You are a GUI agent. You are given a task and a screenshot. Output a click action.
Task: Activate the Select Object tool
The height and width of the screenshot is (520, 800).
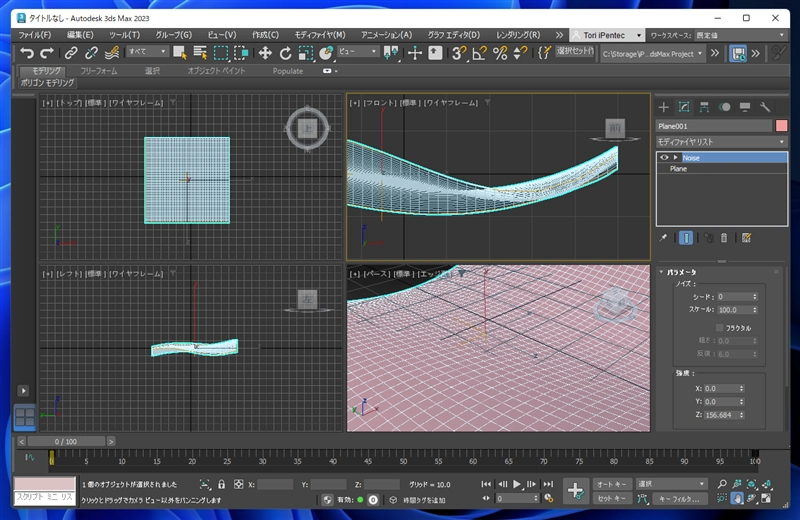click(180, 53)
